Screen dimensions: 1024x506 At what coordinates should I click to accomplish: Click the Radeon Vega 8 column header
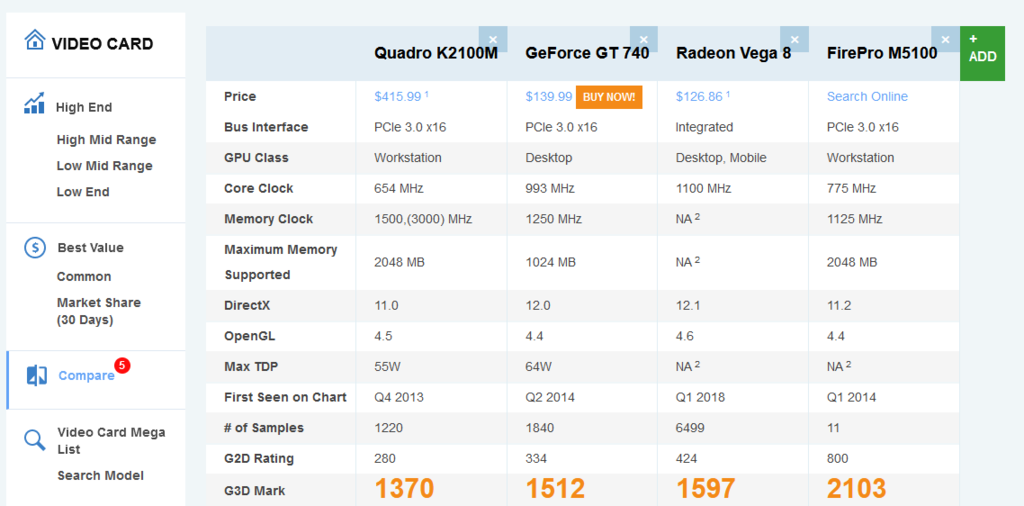coord(733,53)
